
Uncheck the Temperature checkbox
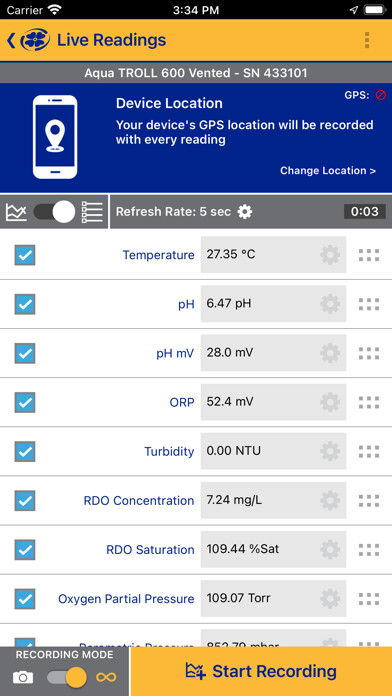[x=25, y=255]
